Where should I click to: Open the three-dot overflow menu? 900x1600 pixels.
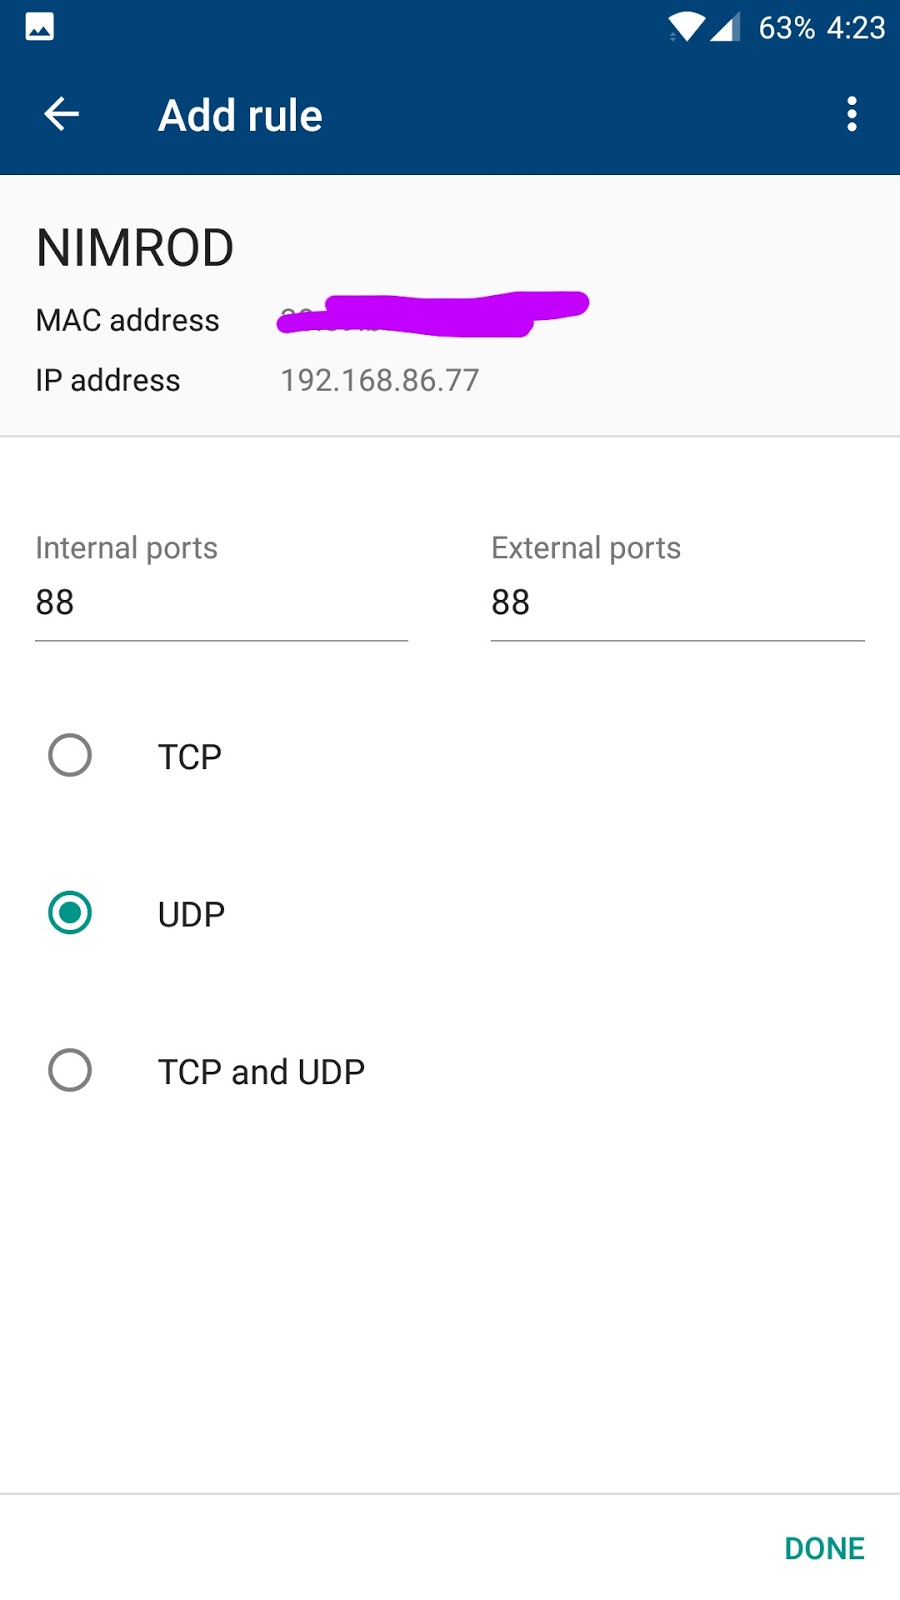851,115
